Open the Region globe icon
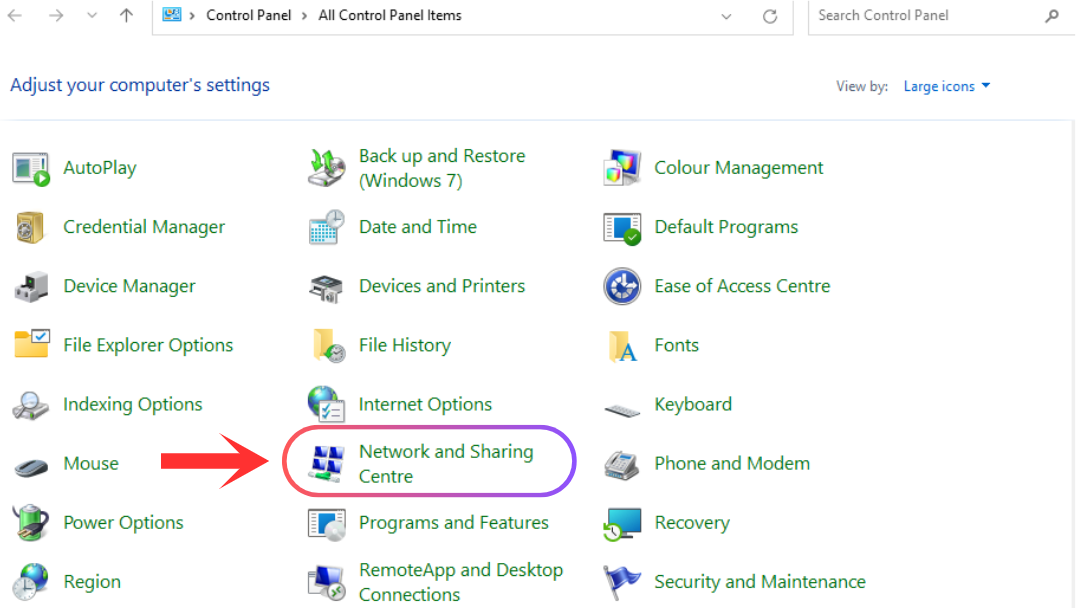The height and width of the screenshot is (608, 1082). coord(30,581)
